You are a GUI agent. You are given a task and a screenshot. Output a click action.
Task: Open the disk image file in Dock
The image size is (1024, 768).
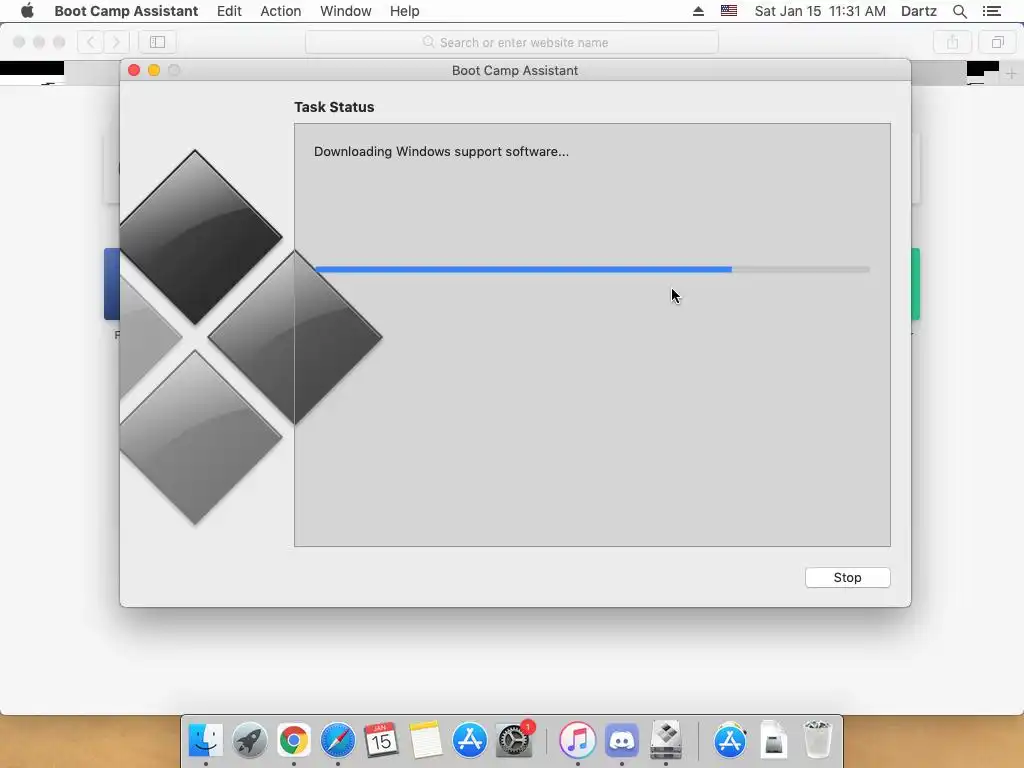[773, 740]
